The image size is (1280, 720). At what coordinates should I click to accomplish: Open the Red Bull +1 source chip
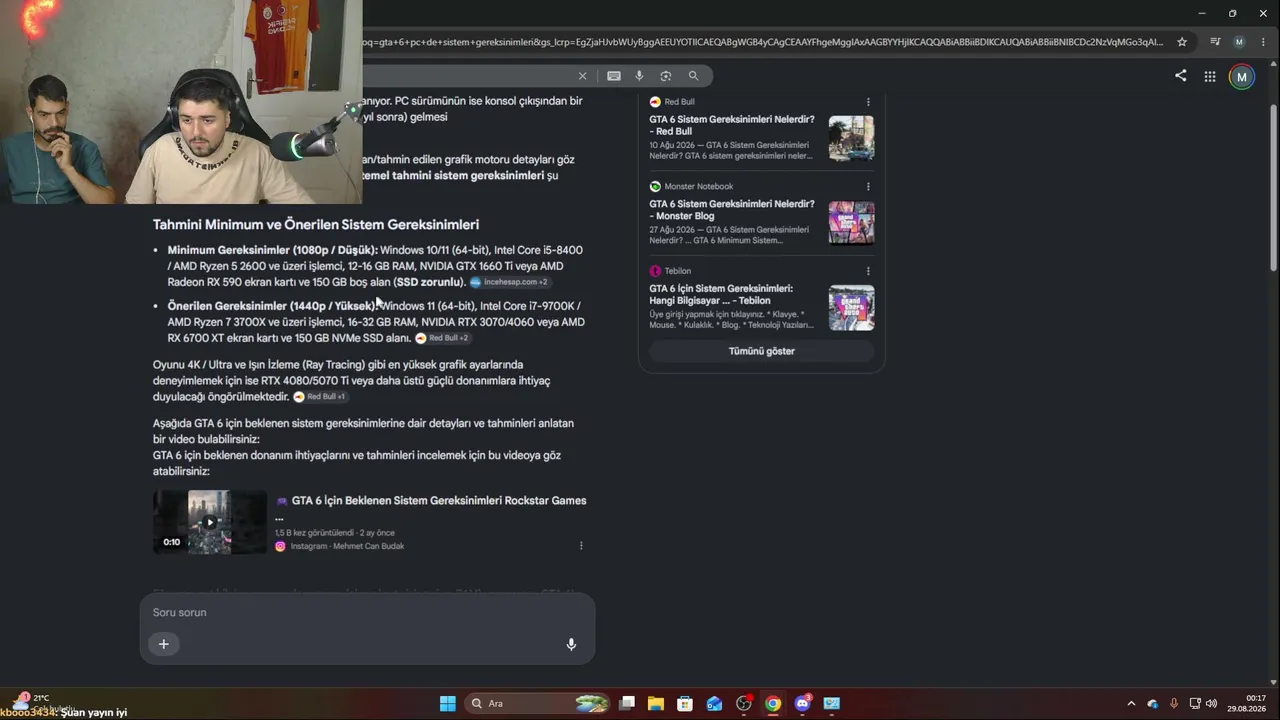click(320, 397)
